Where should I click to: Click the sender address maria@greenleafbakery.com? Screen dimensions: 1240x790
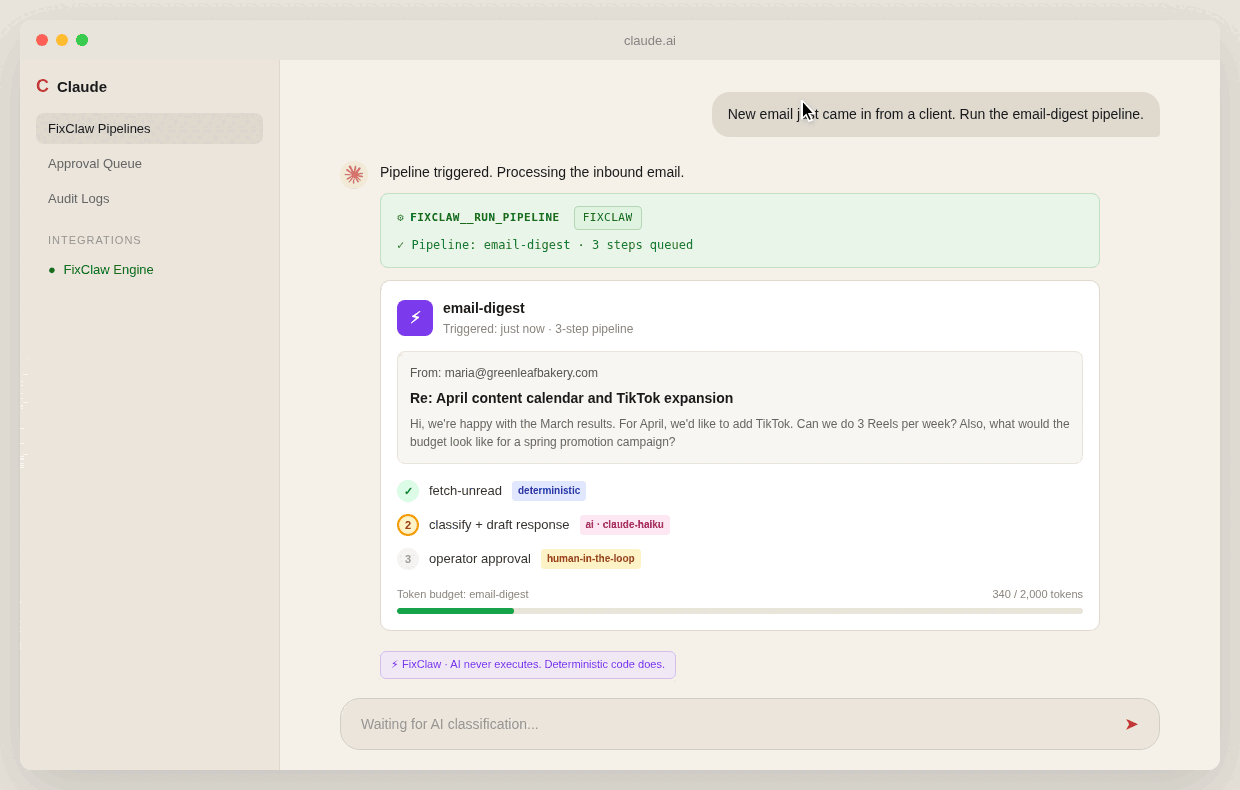pos(521,373)
